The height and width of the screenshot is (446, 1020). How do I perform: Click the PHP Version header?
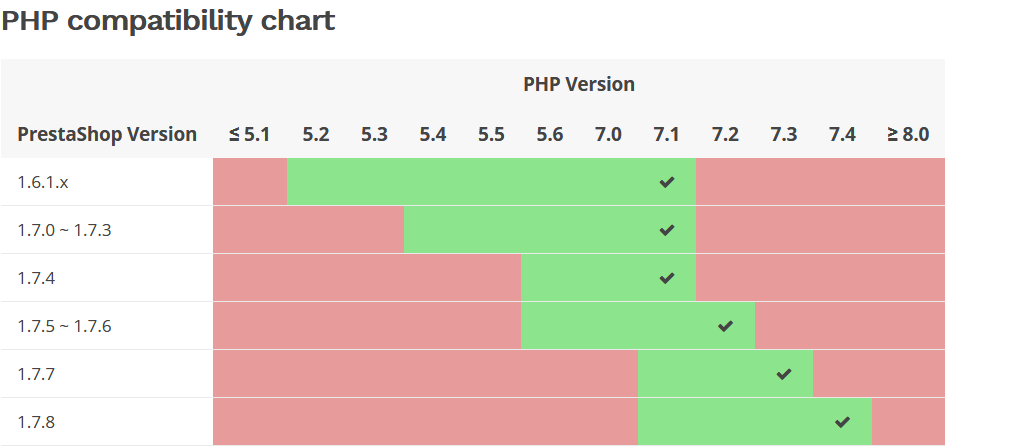coord(579,84)
